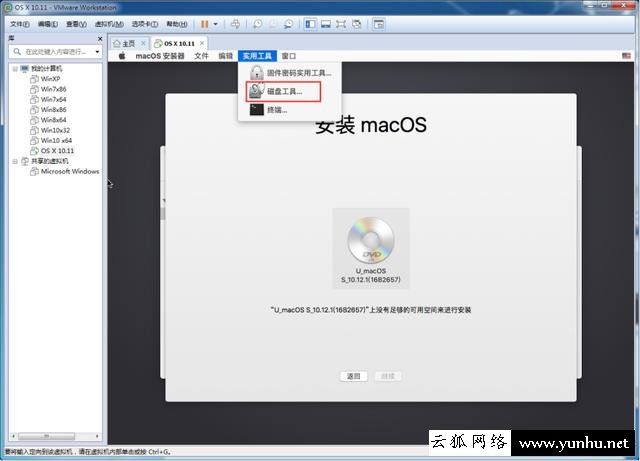
Task: Switch to the OS X 10.11 tab
Action: click(x=179, y=43)
